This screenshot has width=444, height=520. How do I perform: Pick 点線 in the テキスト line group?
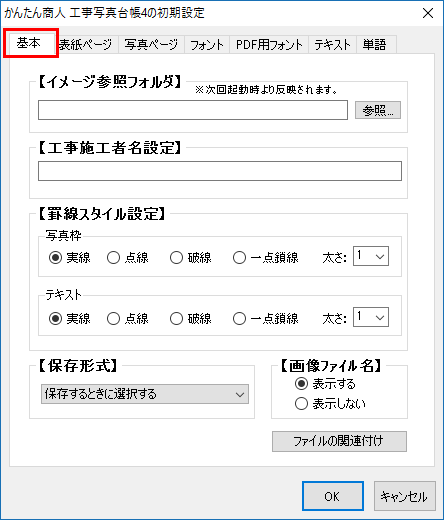pos(128,319)
